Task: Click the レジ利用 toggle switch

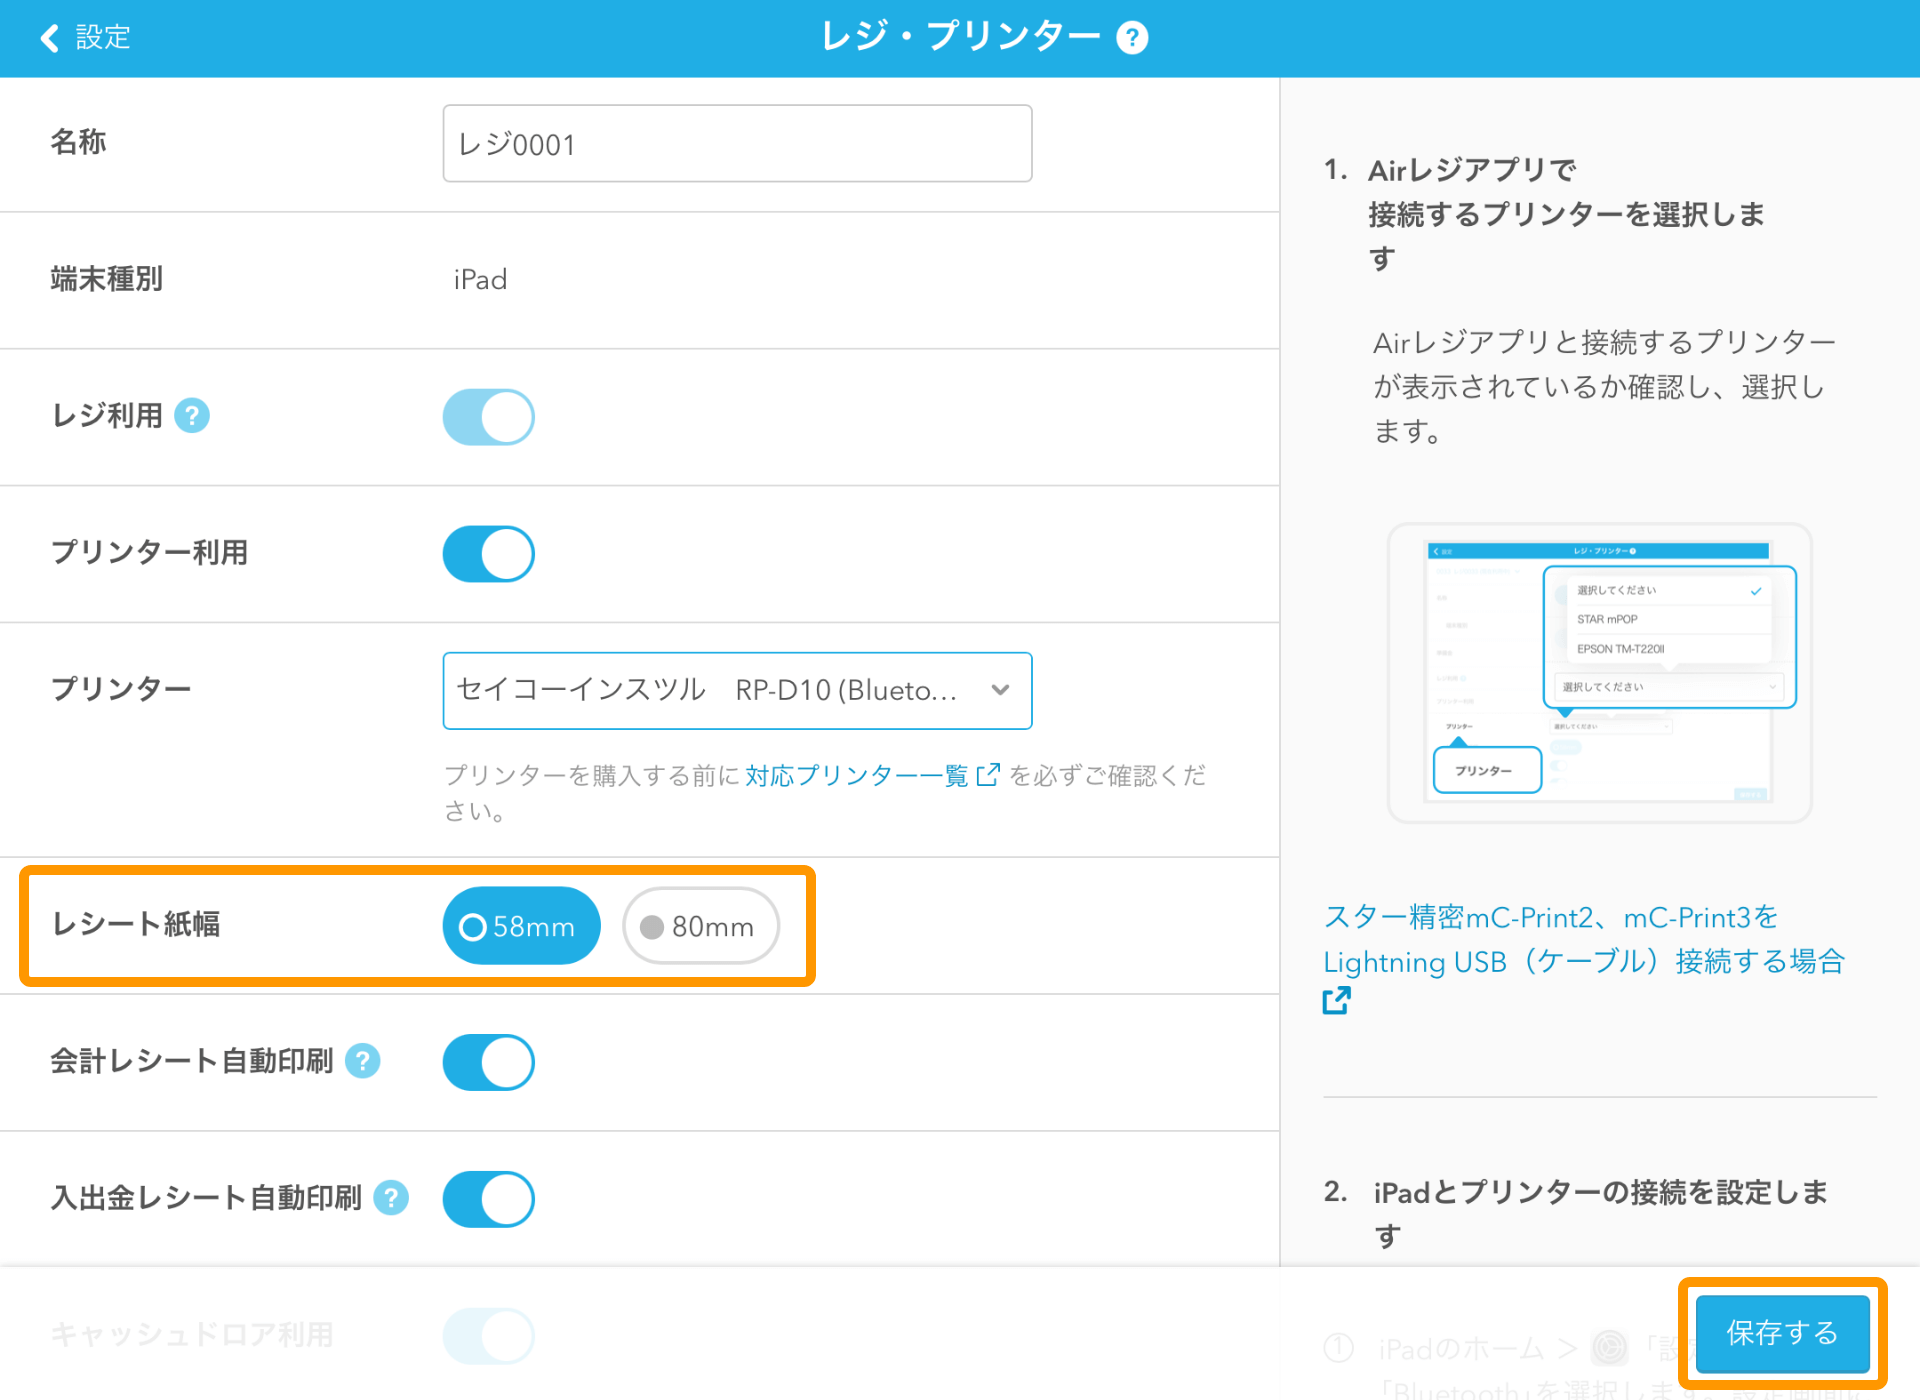Action: [x=488, y=416]
